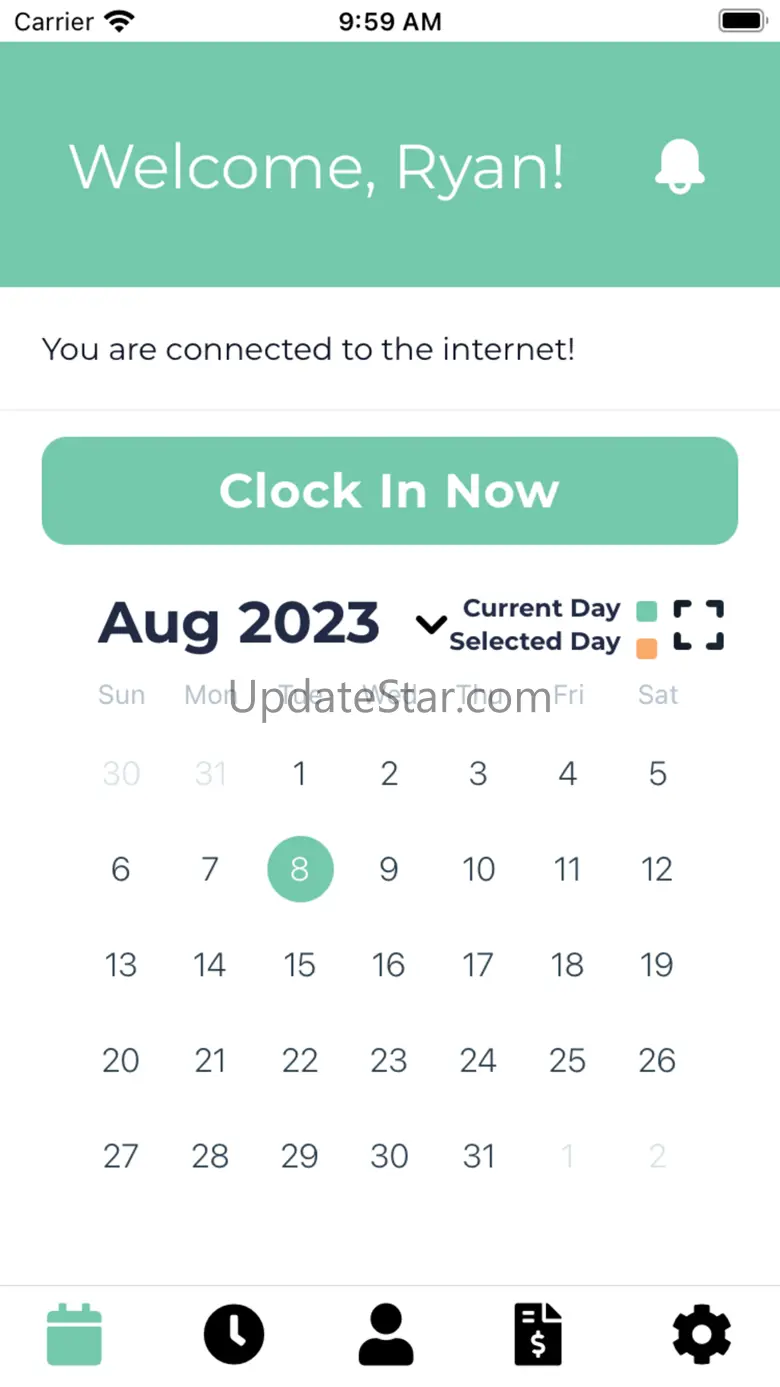Tap the expand calendar fullscreen icon
The image size is (780, 1387).
tap(698, 625)
